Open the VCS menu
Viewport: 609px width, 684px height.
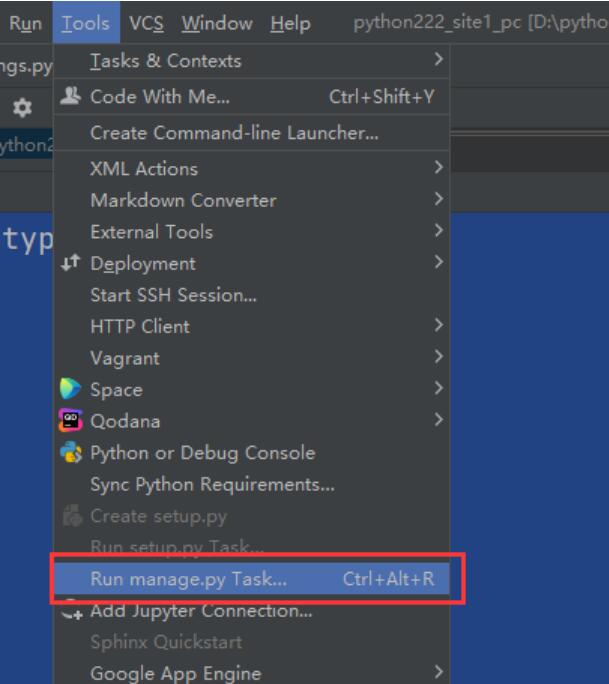[147, 23]
